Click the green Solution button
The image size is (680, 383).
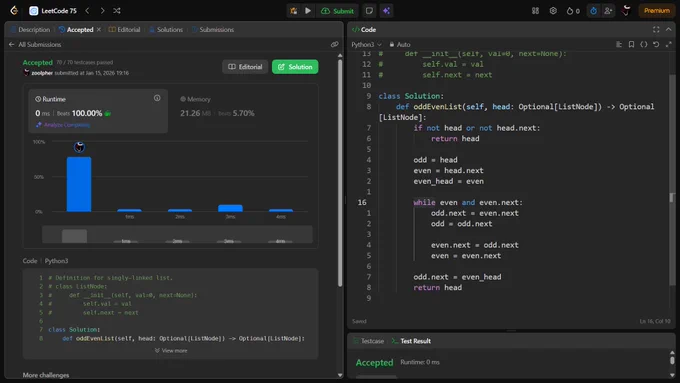[295, 67]
